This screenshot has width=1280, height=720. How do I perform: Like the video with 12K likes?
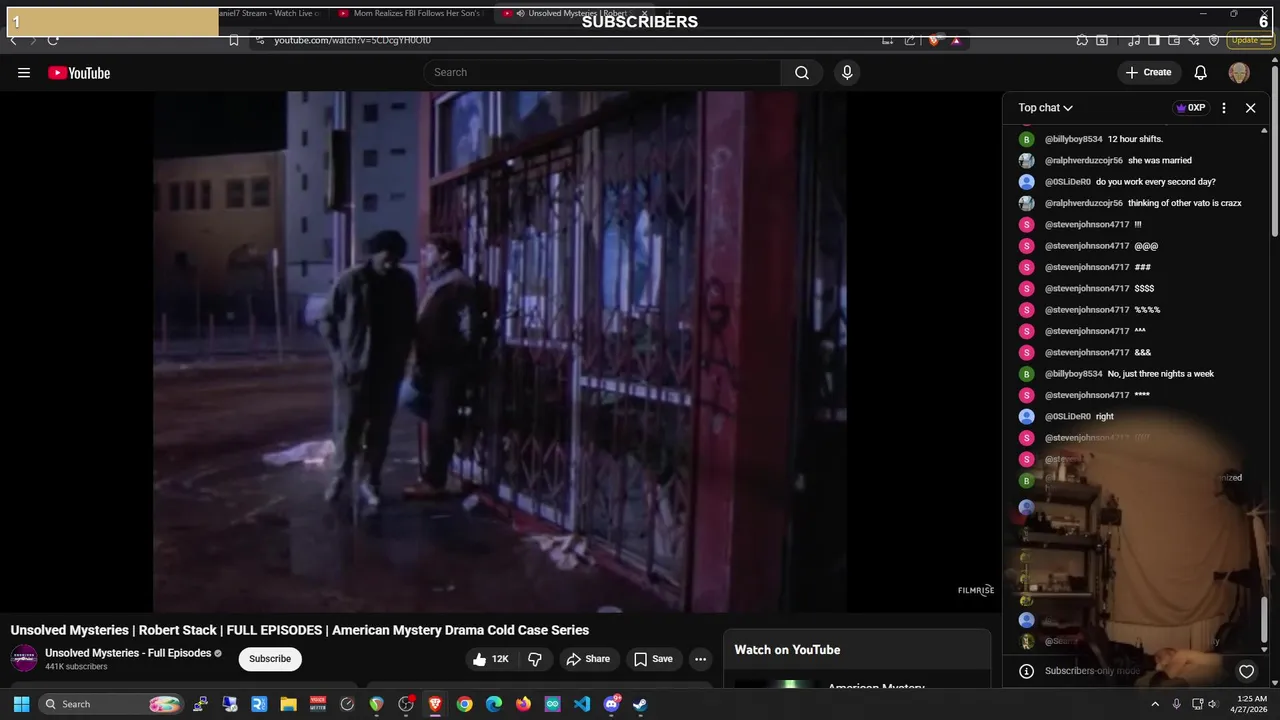tap(491, 659)
